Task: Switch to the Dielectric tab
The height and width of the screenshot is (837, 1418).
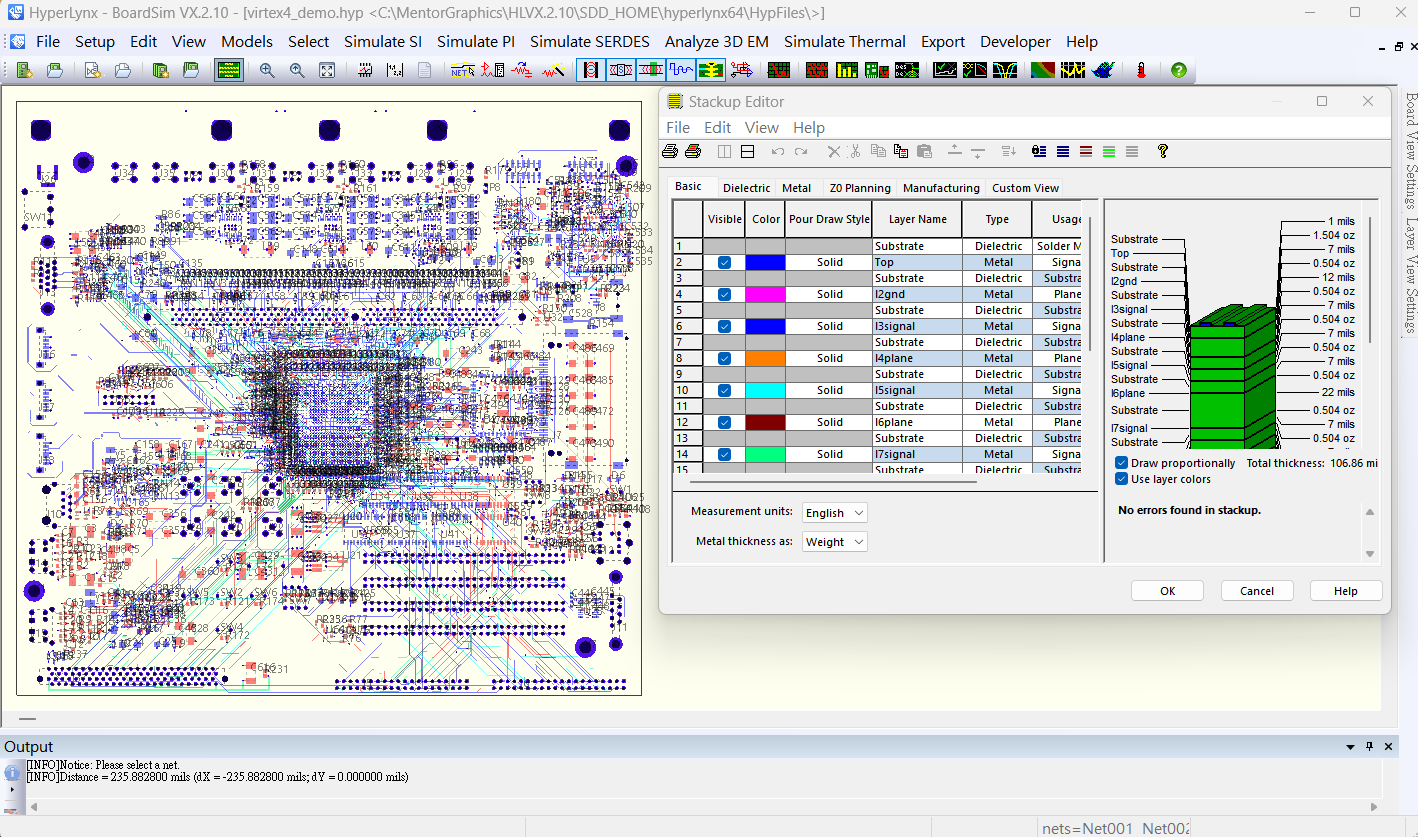Action: point(747,188)
